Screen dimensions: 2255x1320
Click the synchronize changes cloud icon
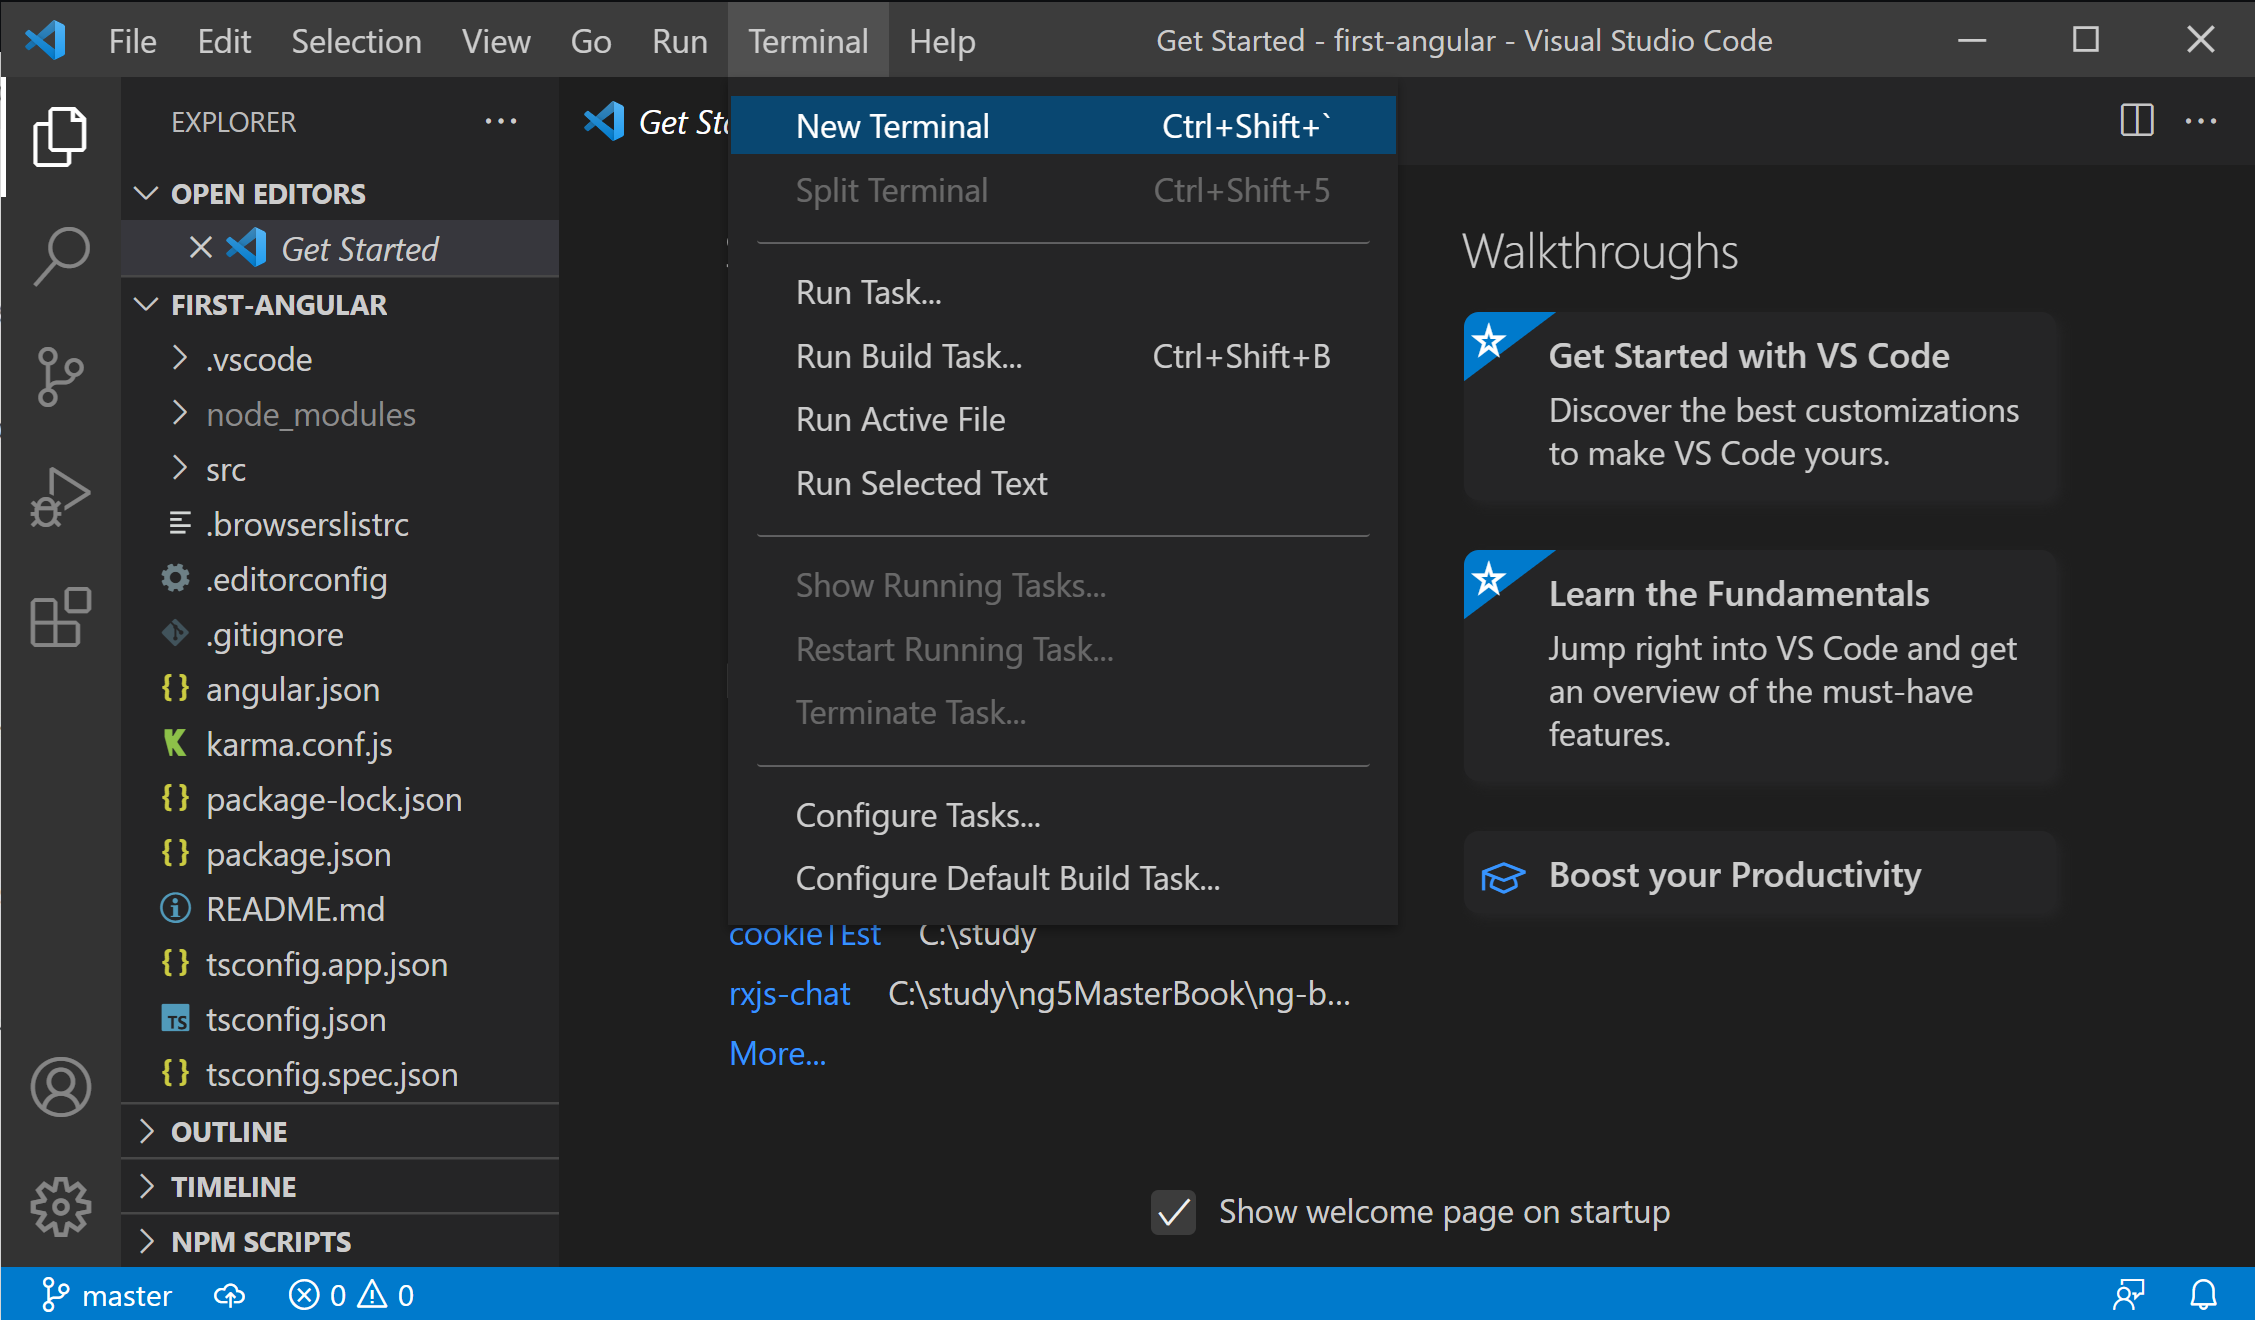(x=229, y=1295)
